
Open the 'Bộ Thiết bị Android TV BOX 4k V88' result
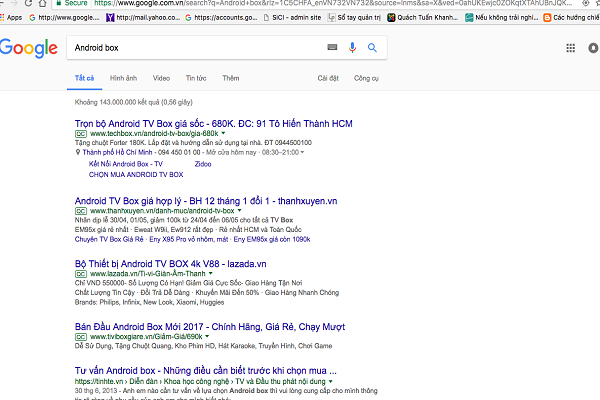point(170,263)
